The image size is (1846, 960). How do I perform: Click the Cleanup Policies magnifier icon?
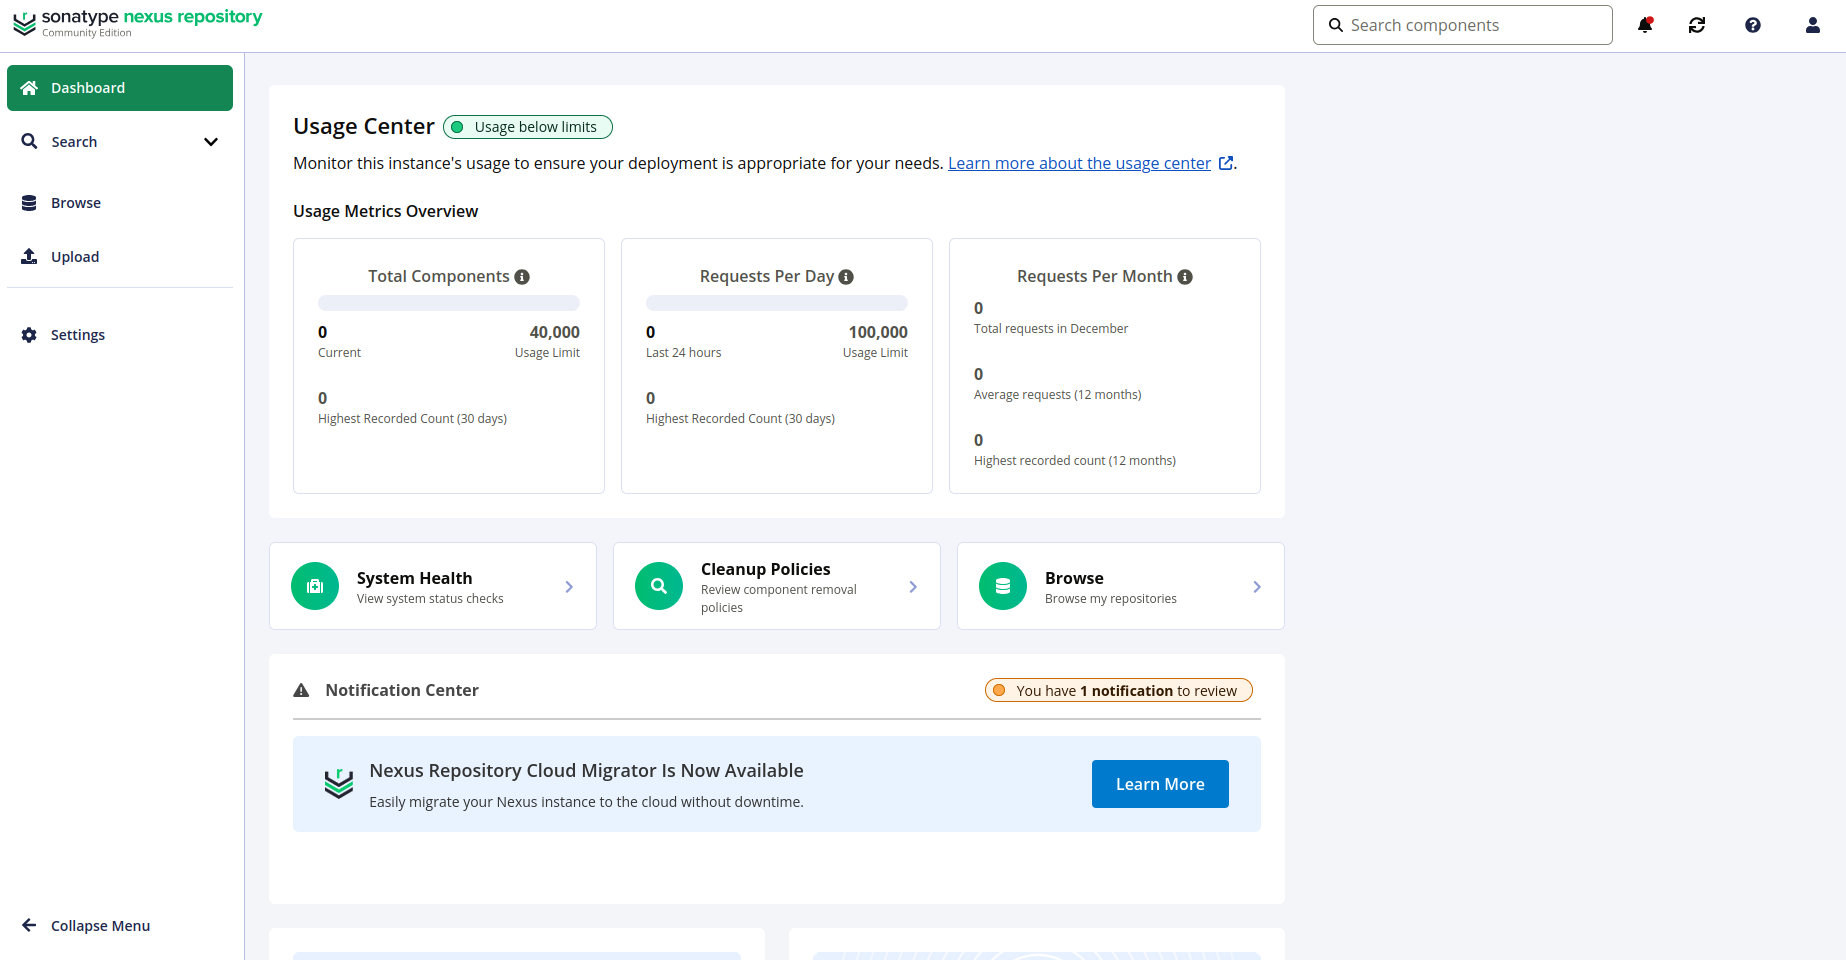click(659, 586)
